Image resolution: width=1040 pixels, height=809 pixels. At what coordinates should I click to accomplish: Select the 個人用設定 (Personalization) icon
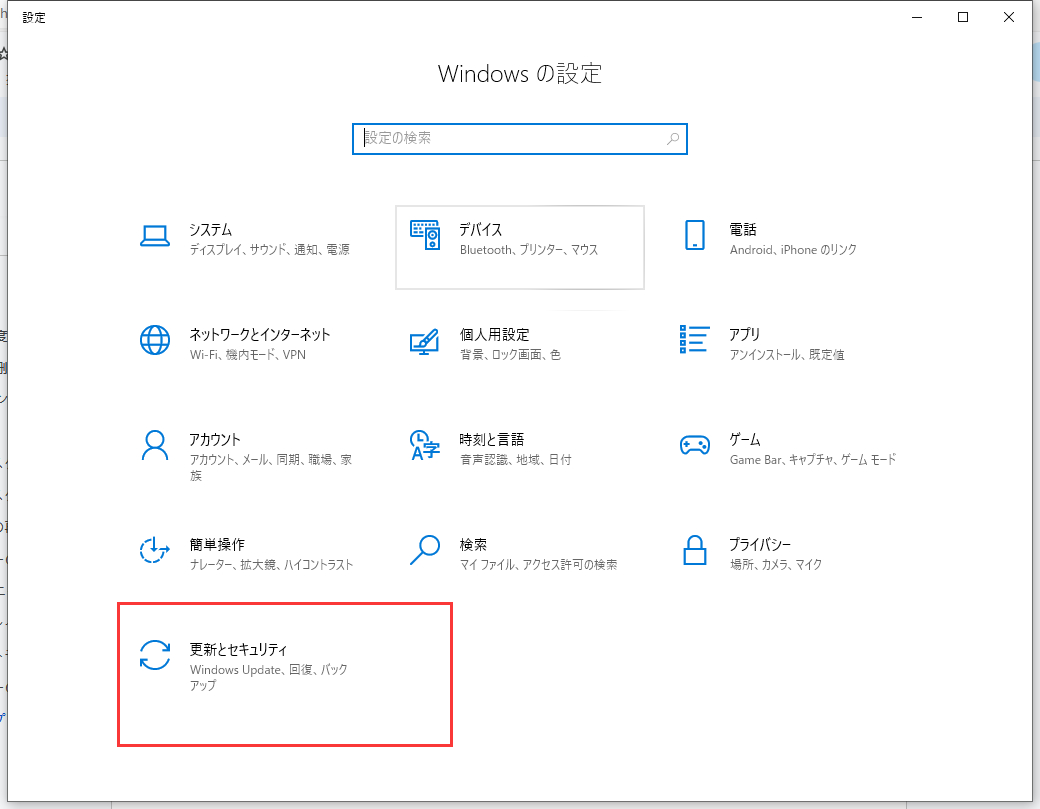[x=425, y=341]
